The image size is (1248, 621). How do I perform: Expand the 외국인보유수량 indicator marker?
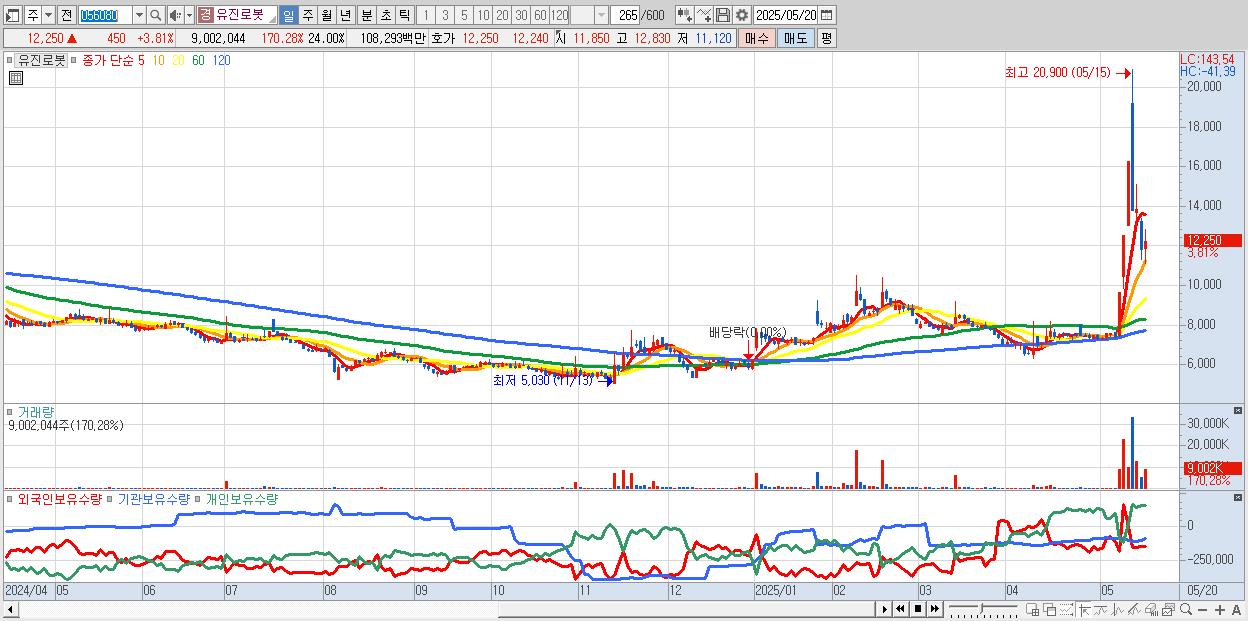11,498
